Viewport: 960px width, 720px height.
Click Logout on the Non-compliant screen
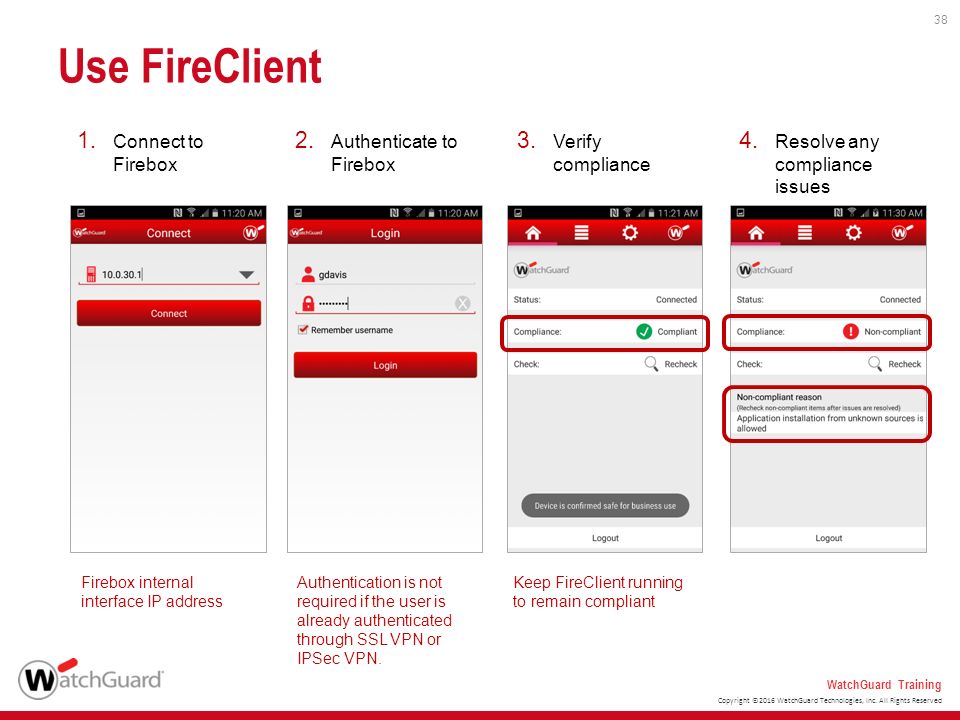828,538
